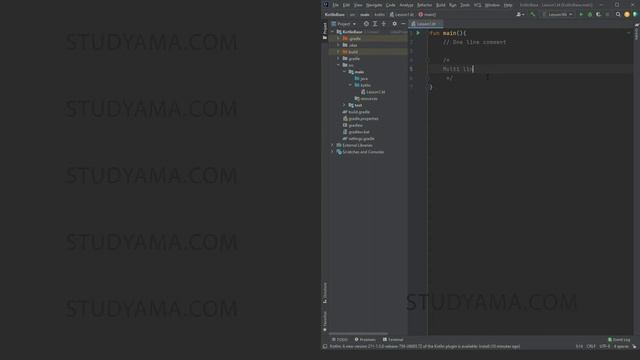Viewport: 640px width, 360px height.
Task: Expand the build folder
Action: [x=338, y=52]
